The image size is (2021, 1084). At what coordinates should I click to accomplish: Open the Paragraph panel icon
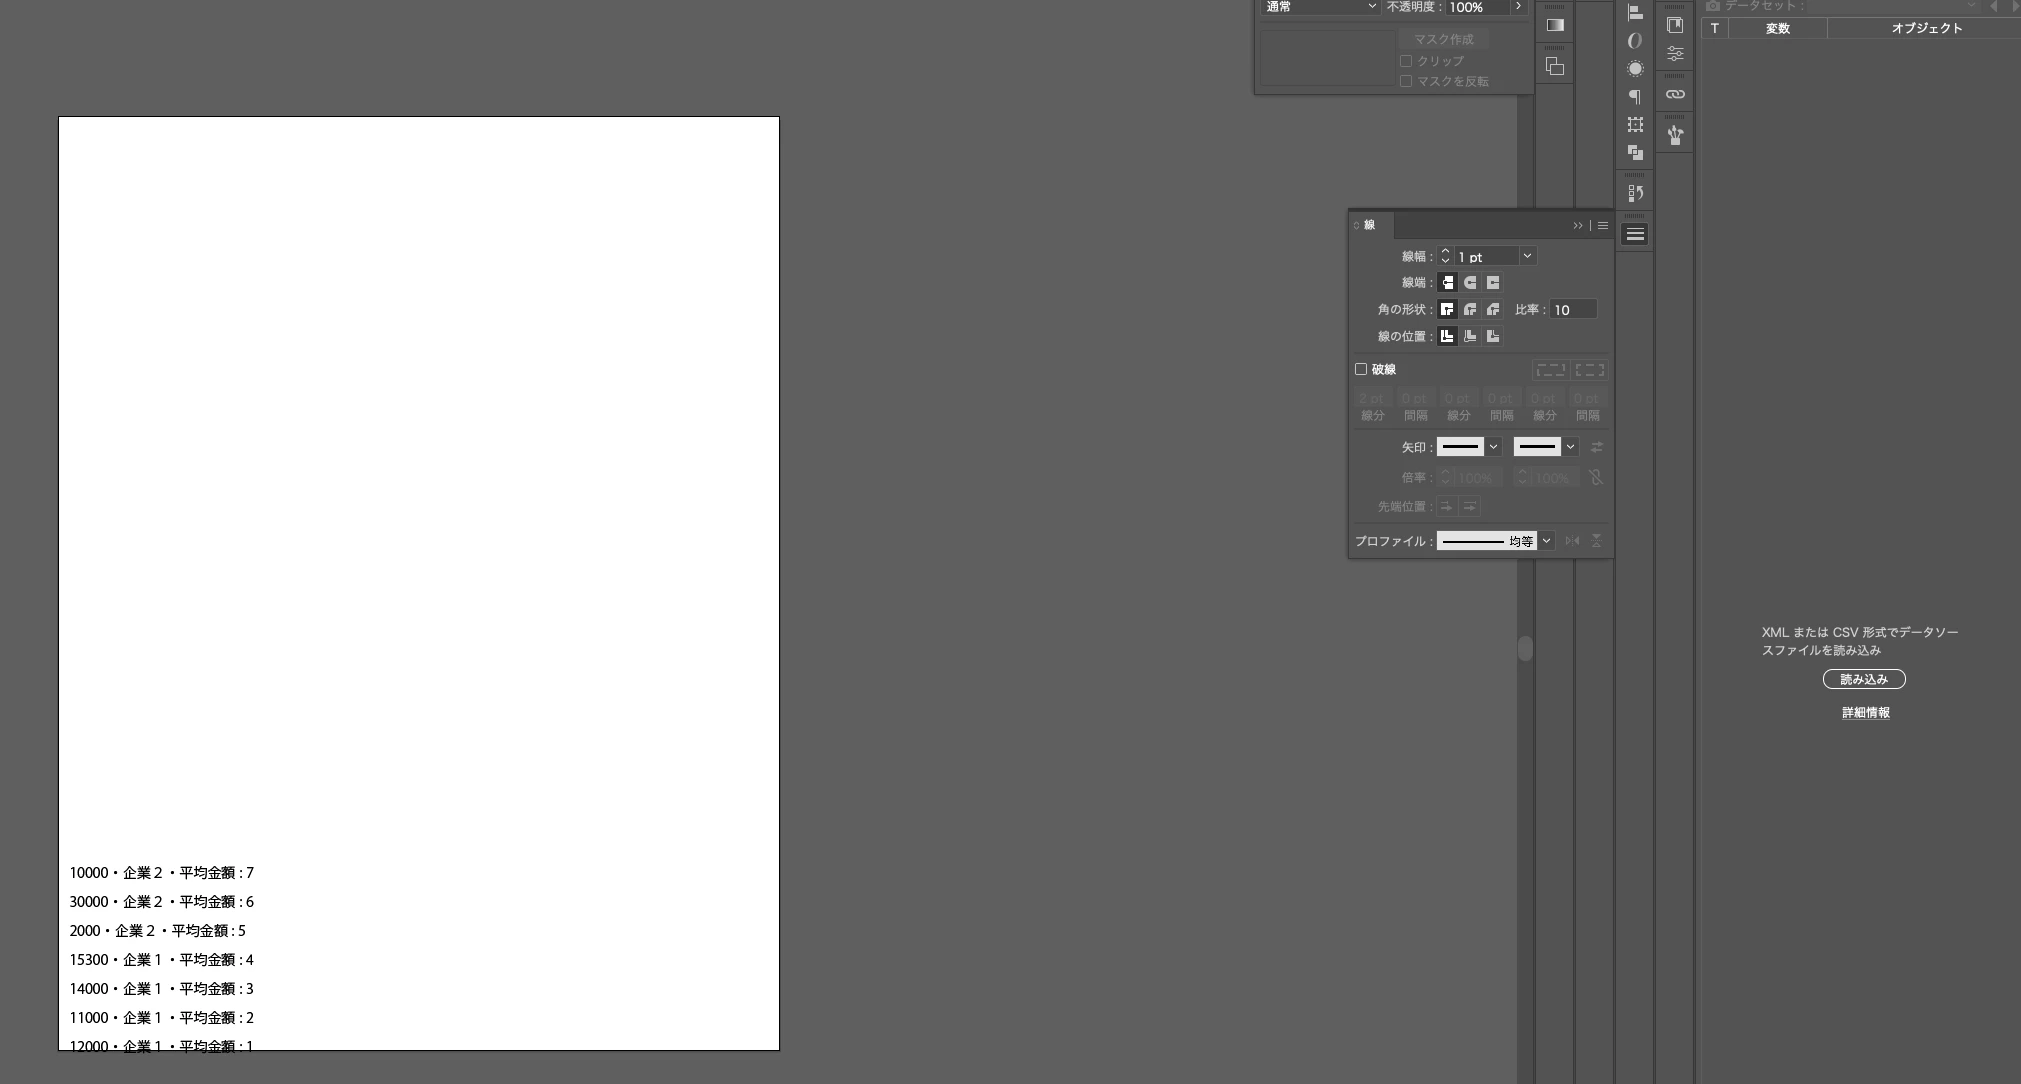coord(1635,97)
